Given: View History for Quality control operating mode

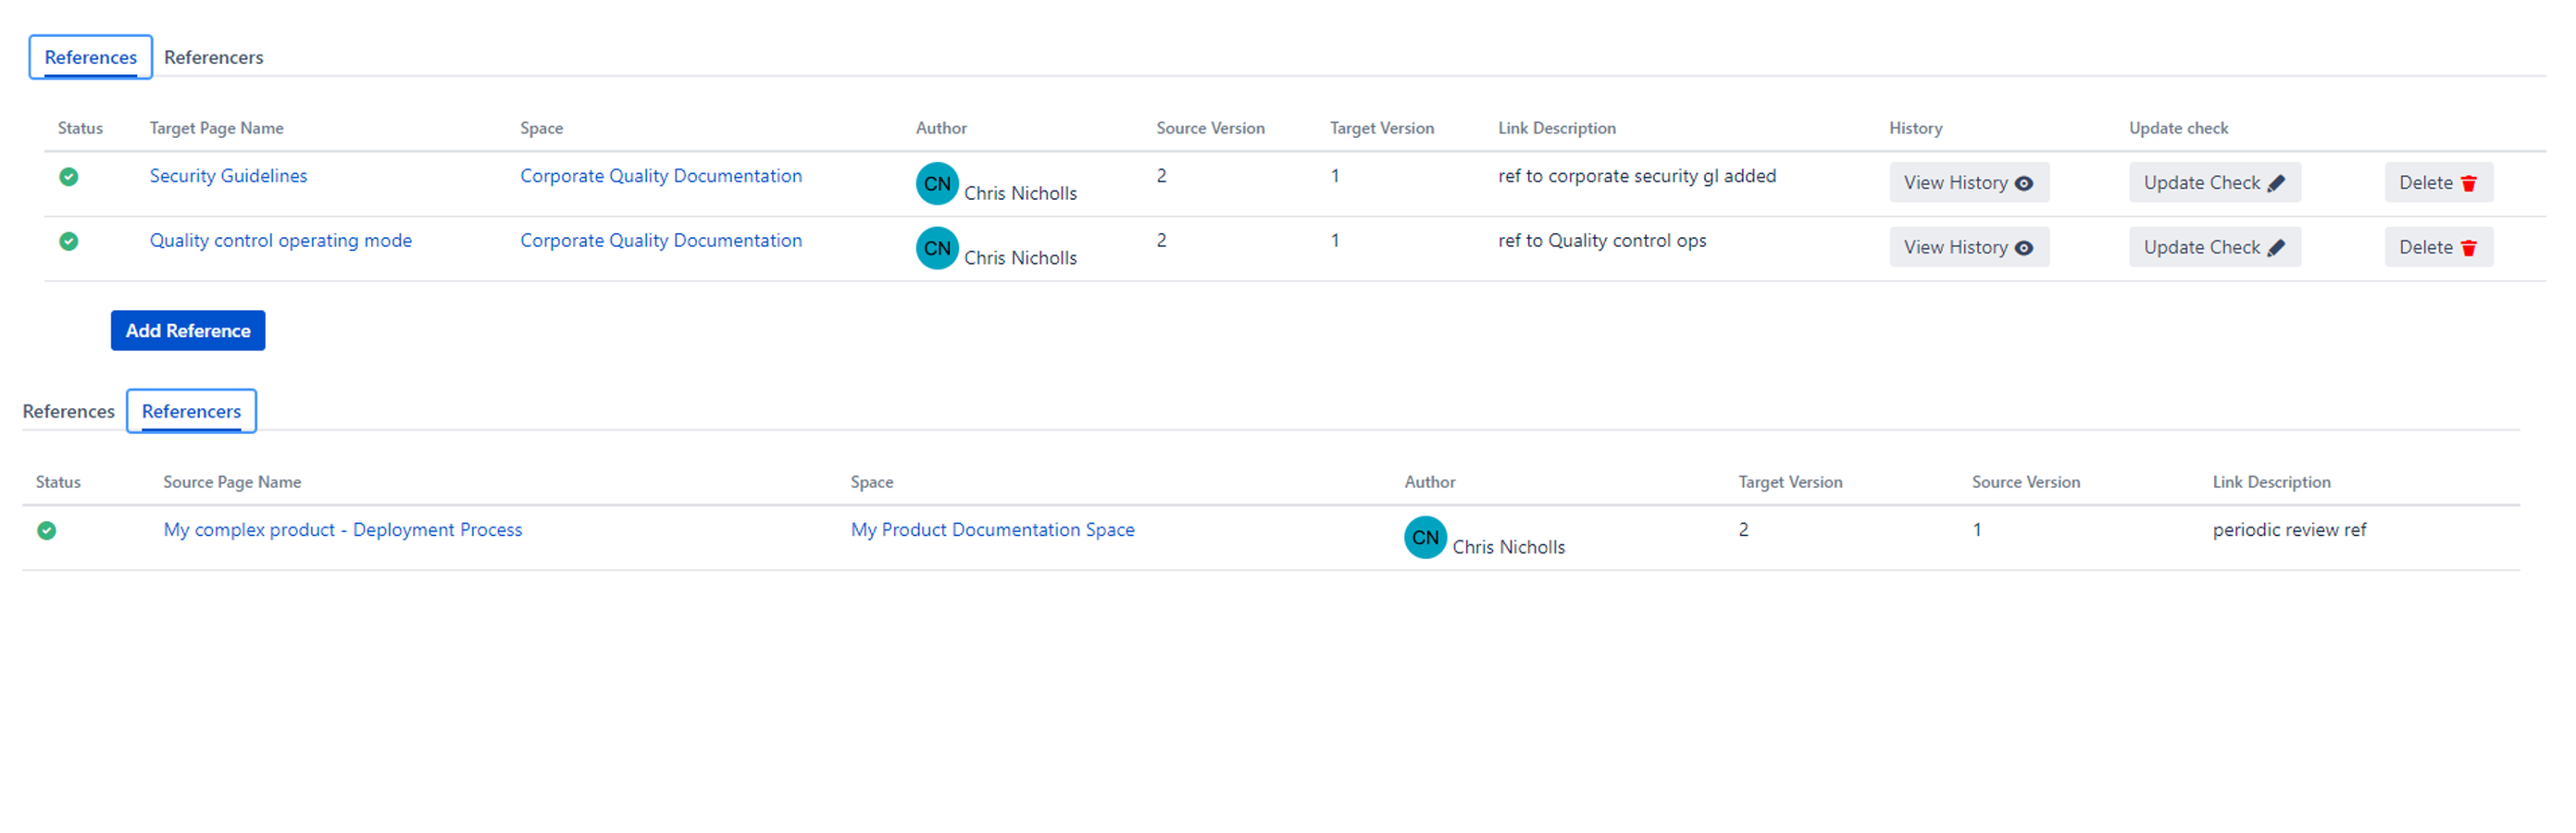Looking at the screenshot, I should click(1968, 247).
